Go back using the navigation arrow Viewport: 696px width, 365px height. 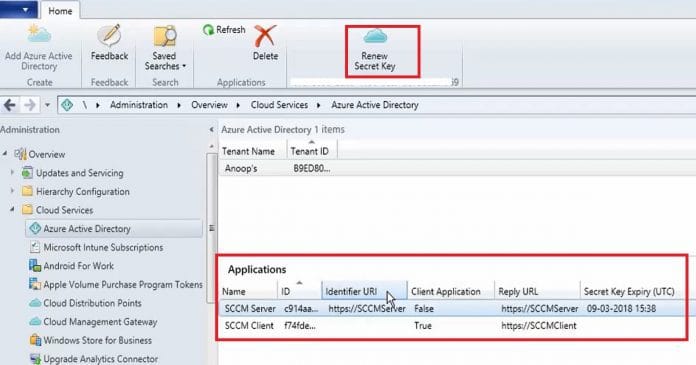tap(10, 105)
